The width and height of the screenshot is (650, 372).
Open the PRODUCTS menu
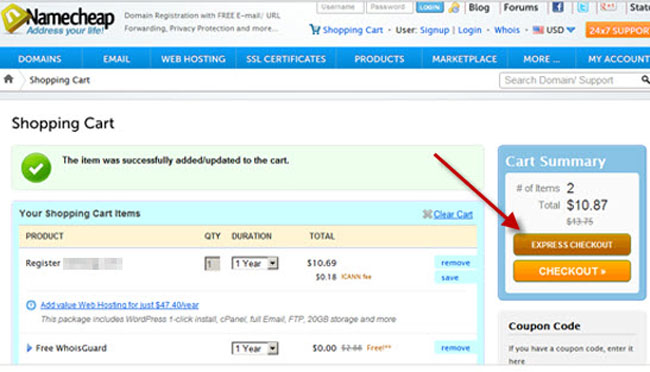(379, 59)
